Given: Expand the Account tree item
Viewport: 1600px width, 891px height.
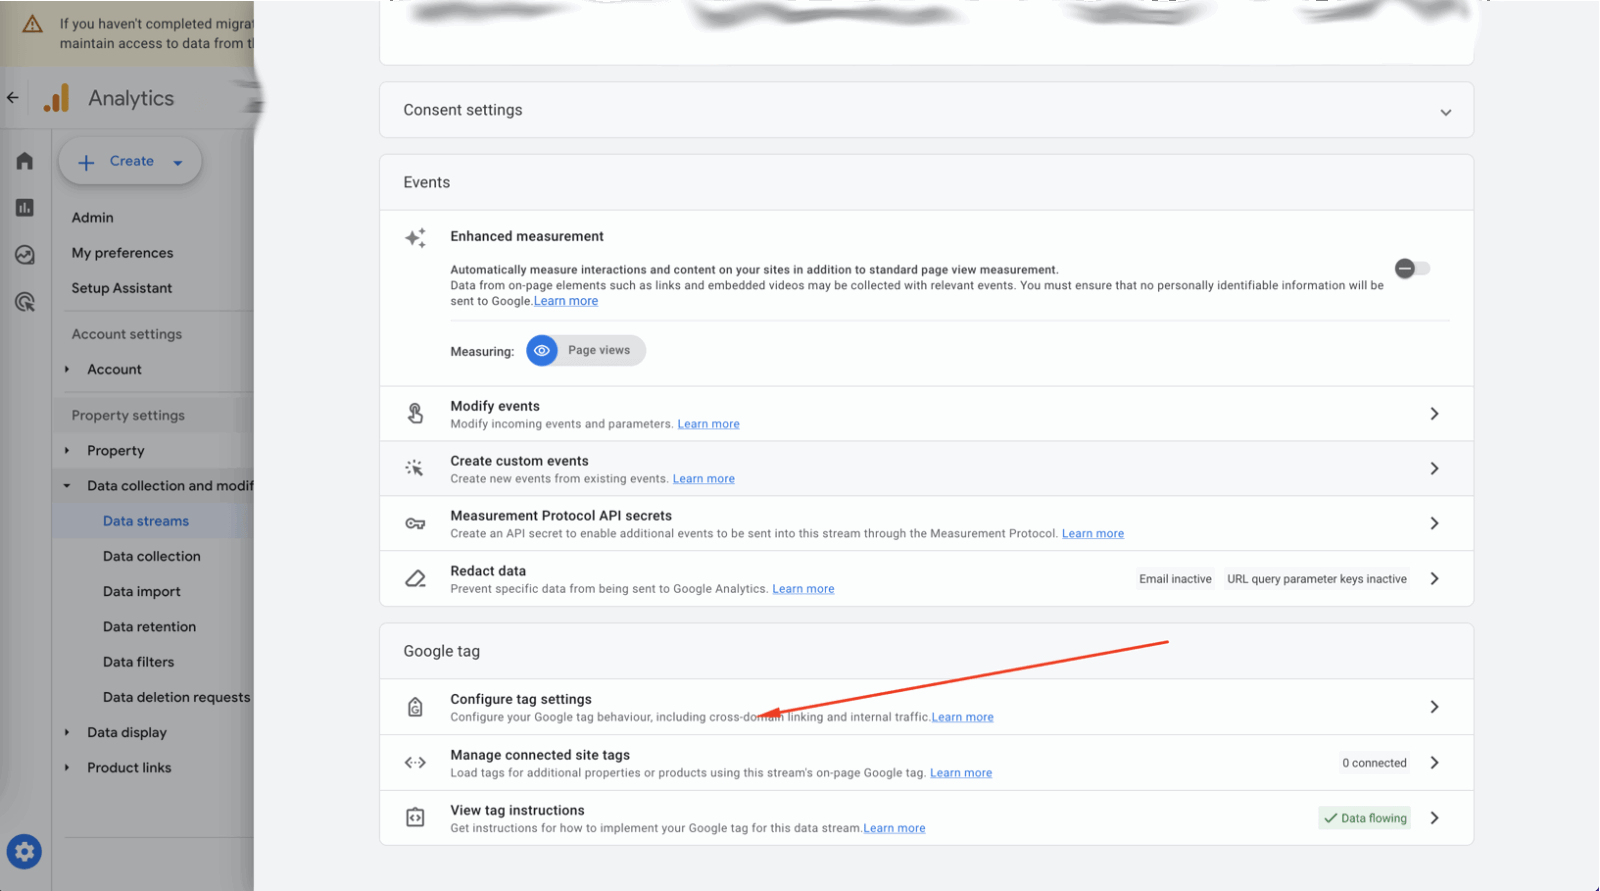Looking at the screenshot, I should [x=67, y=370].
